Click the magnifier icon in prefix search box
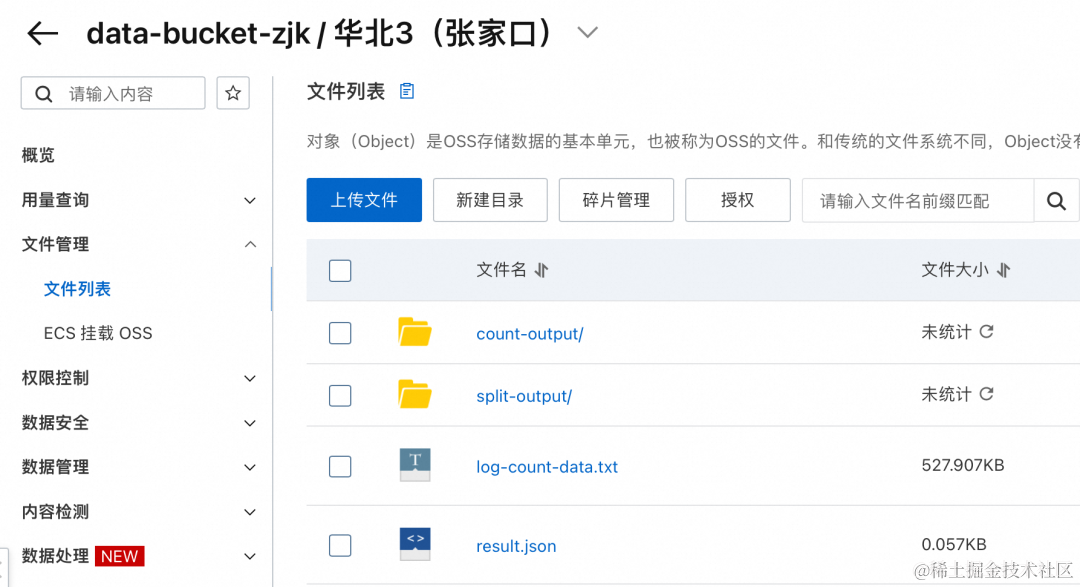1080x587 pixels. 1057,200
